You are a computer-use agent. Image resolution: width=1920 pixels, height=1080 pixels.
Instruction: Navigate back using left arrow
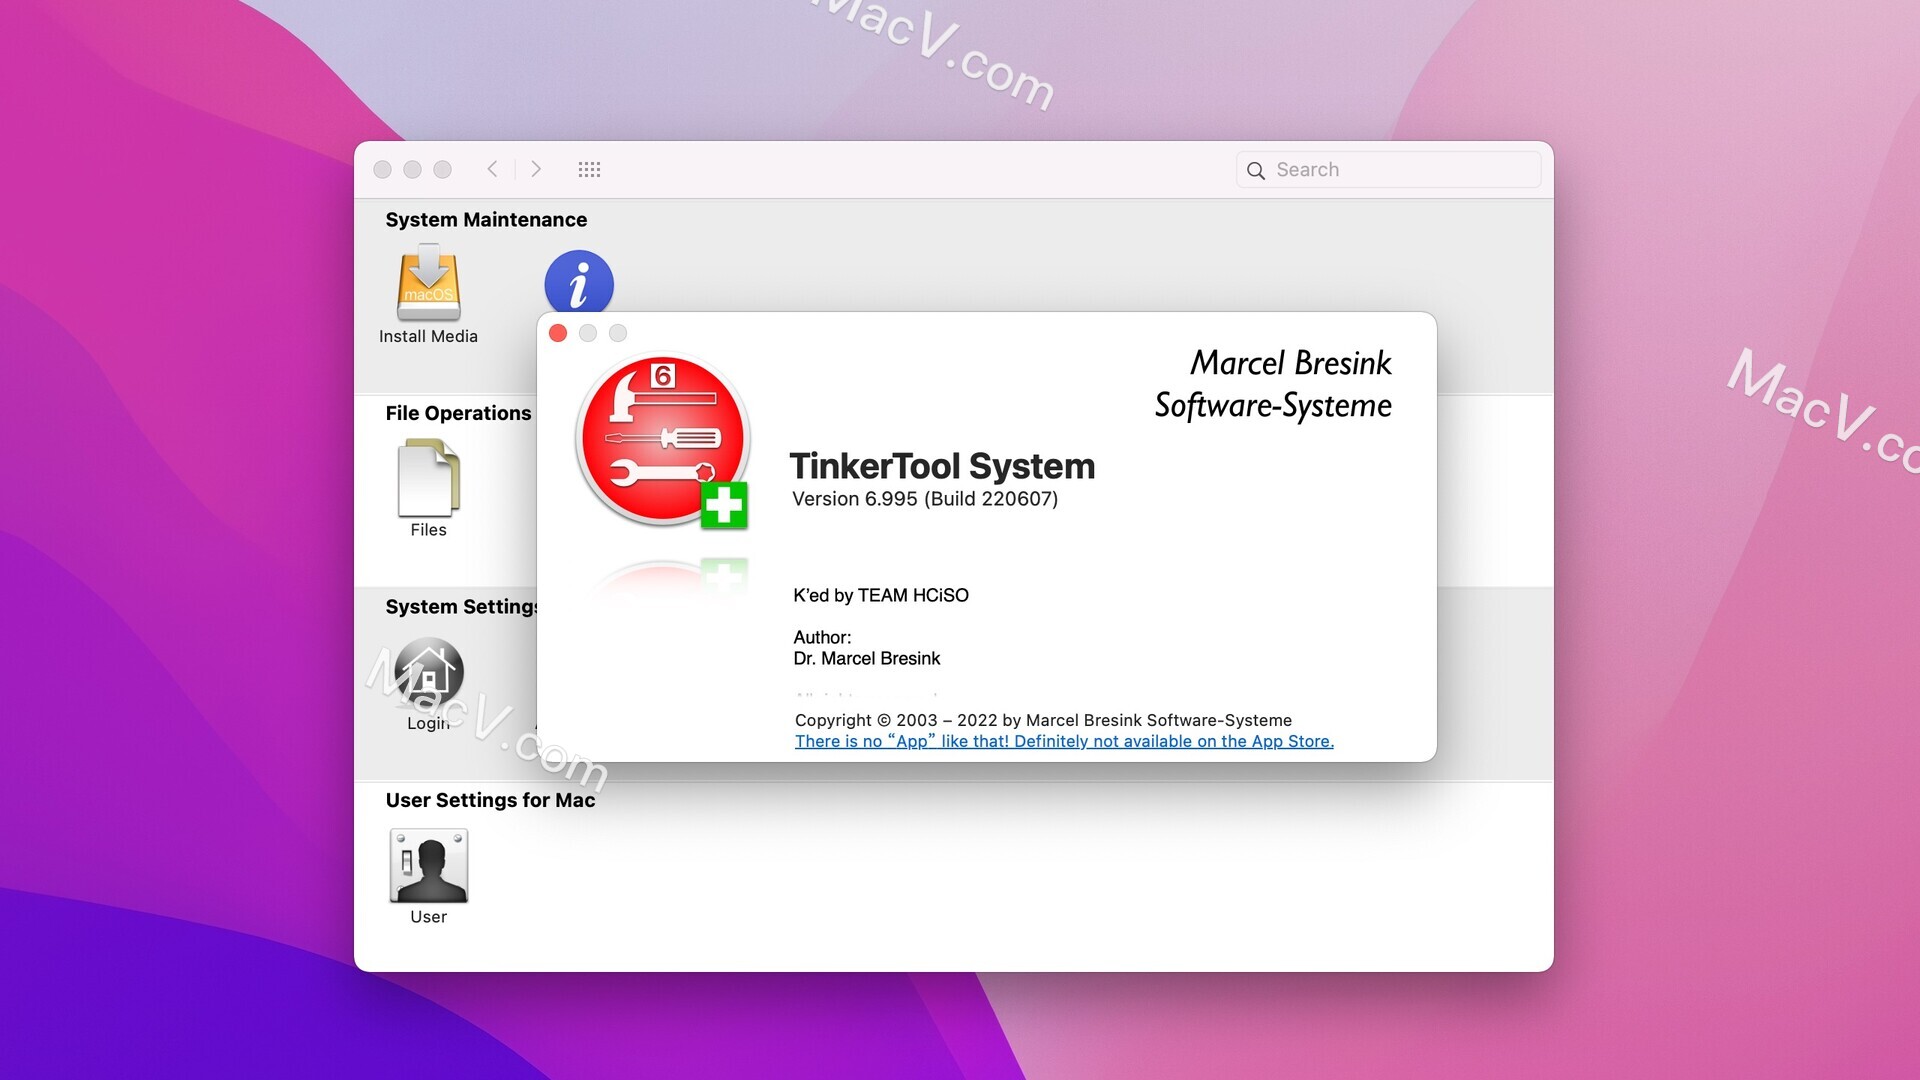pos(493,169)
